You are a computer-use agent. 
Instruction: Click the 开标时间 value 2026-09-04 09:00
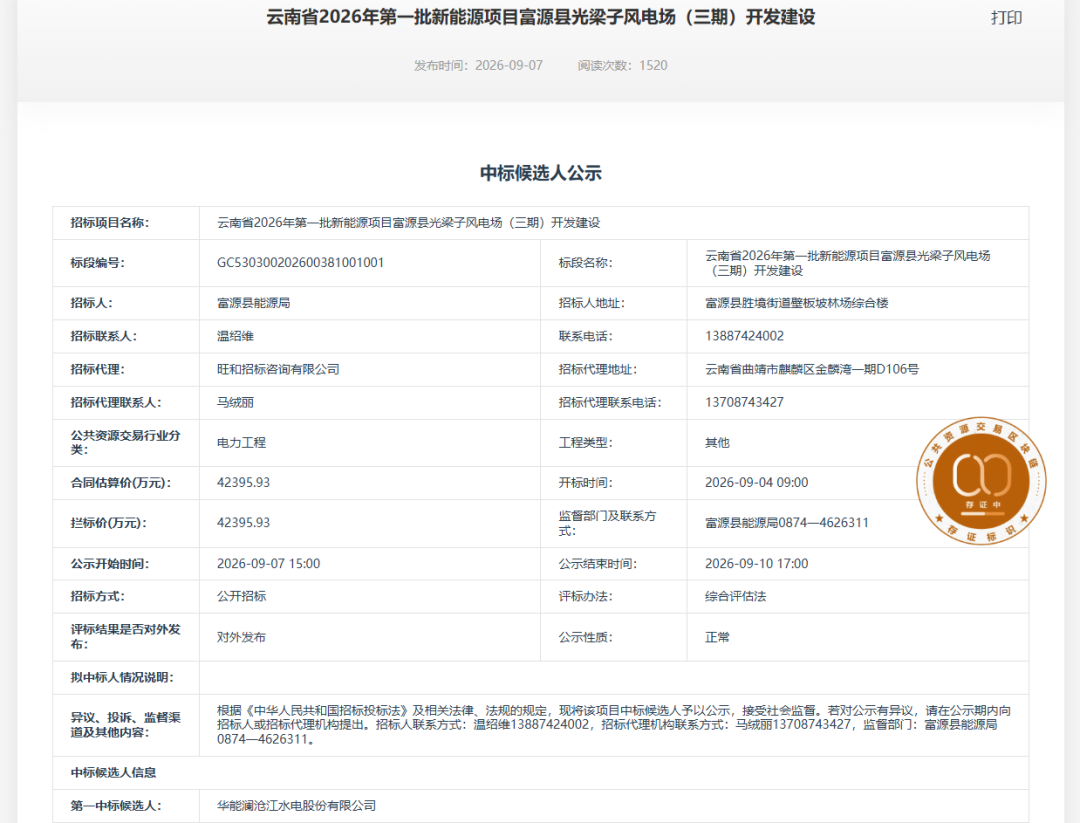756,483
